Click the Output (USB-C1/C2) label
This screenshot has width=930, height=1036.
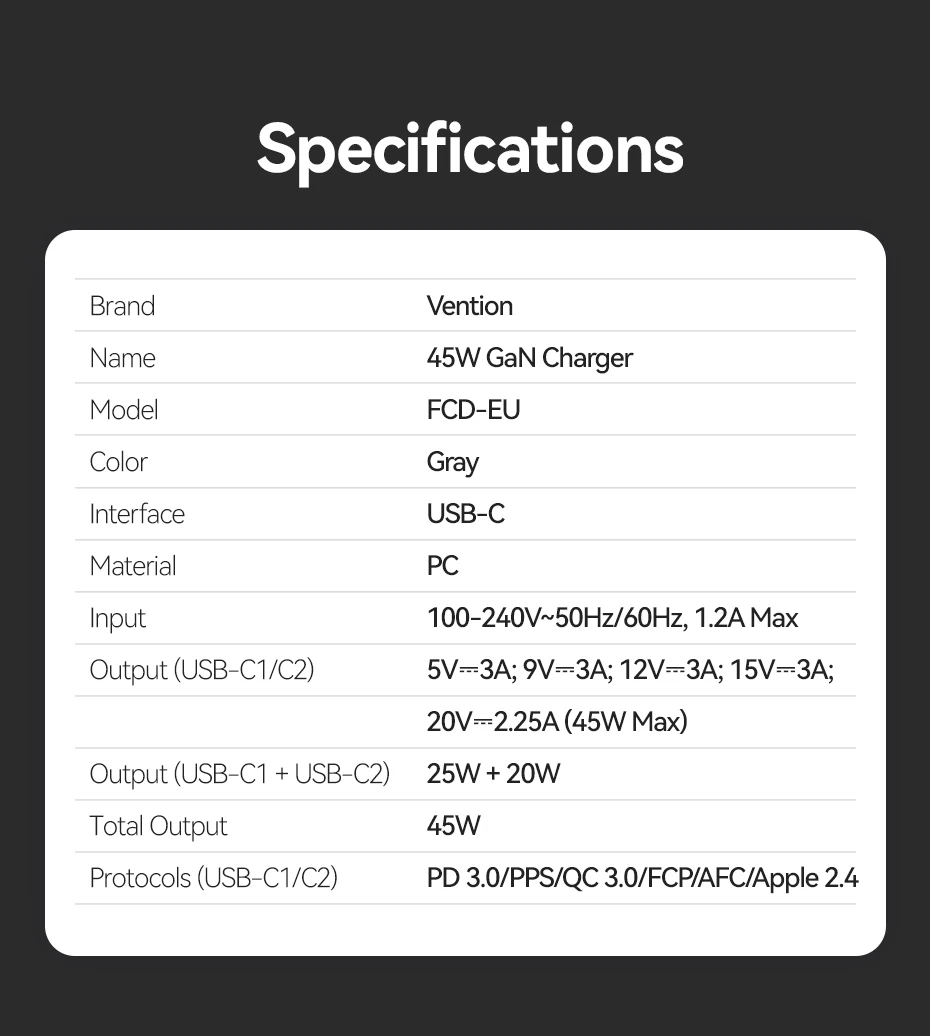point(201,670)
